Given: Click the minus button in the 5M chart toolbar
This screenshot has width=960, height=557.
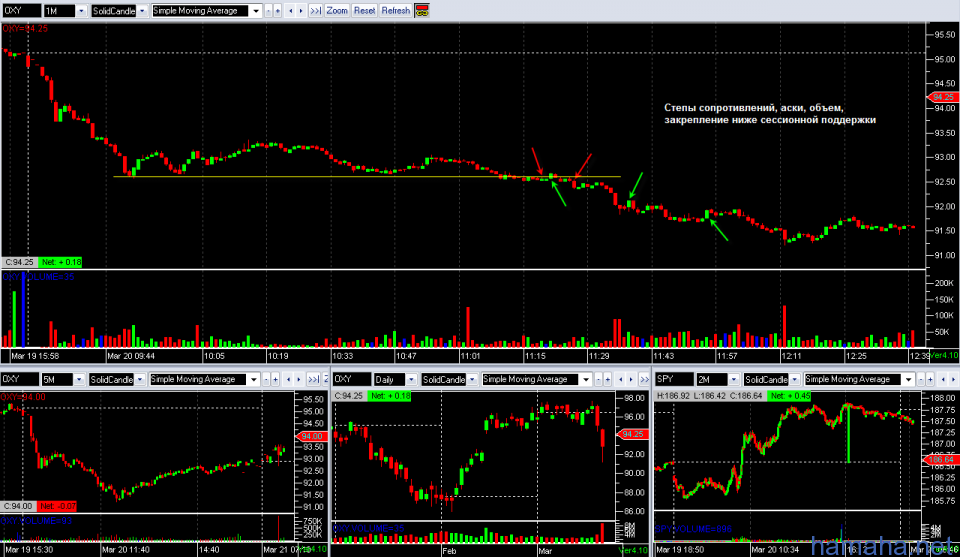Looking at the screenshot, I should tap(266, 379).
